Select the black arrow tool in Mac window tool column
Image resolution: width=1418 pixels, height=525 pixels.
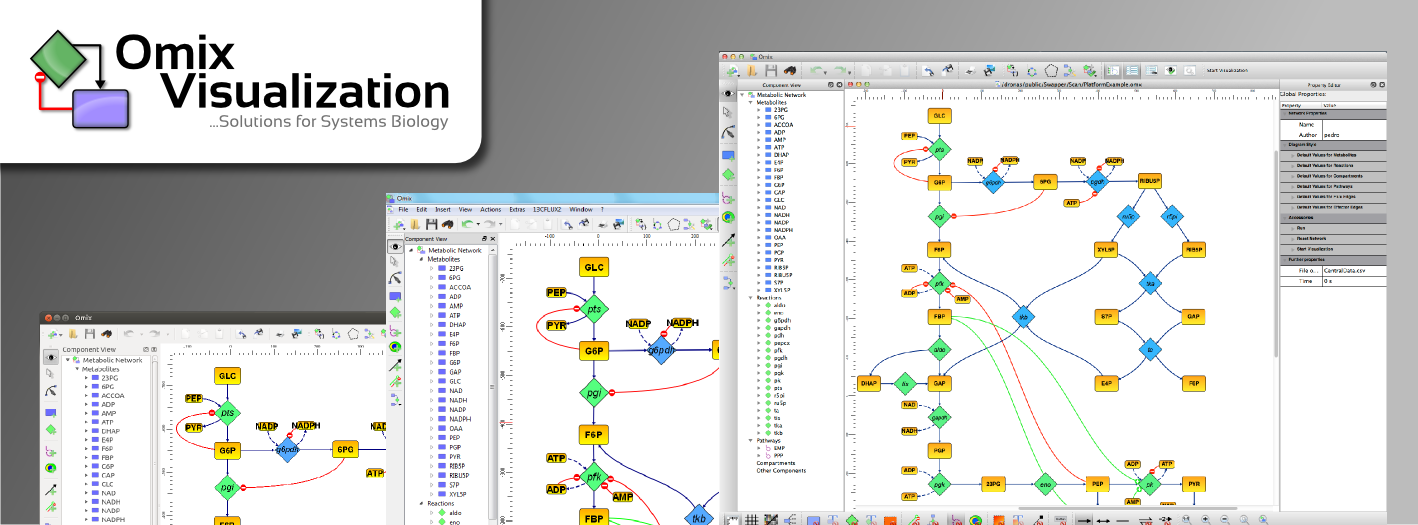pyautogui.click(x=729, y=240)
